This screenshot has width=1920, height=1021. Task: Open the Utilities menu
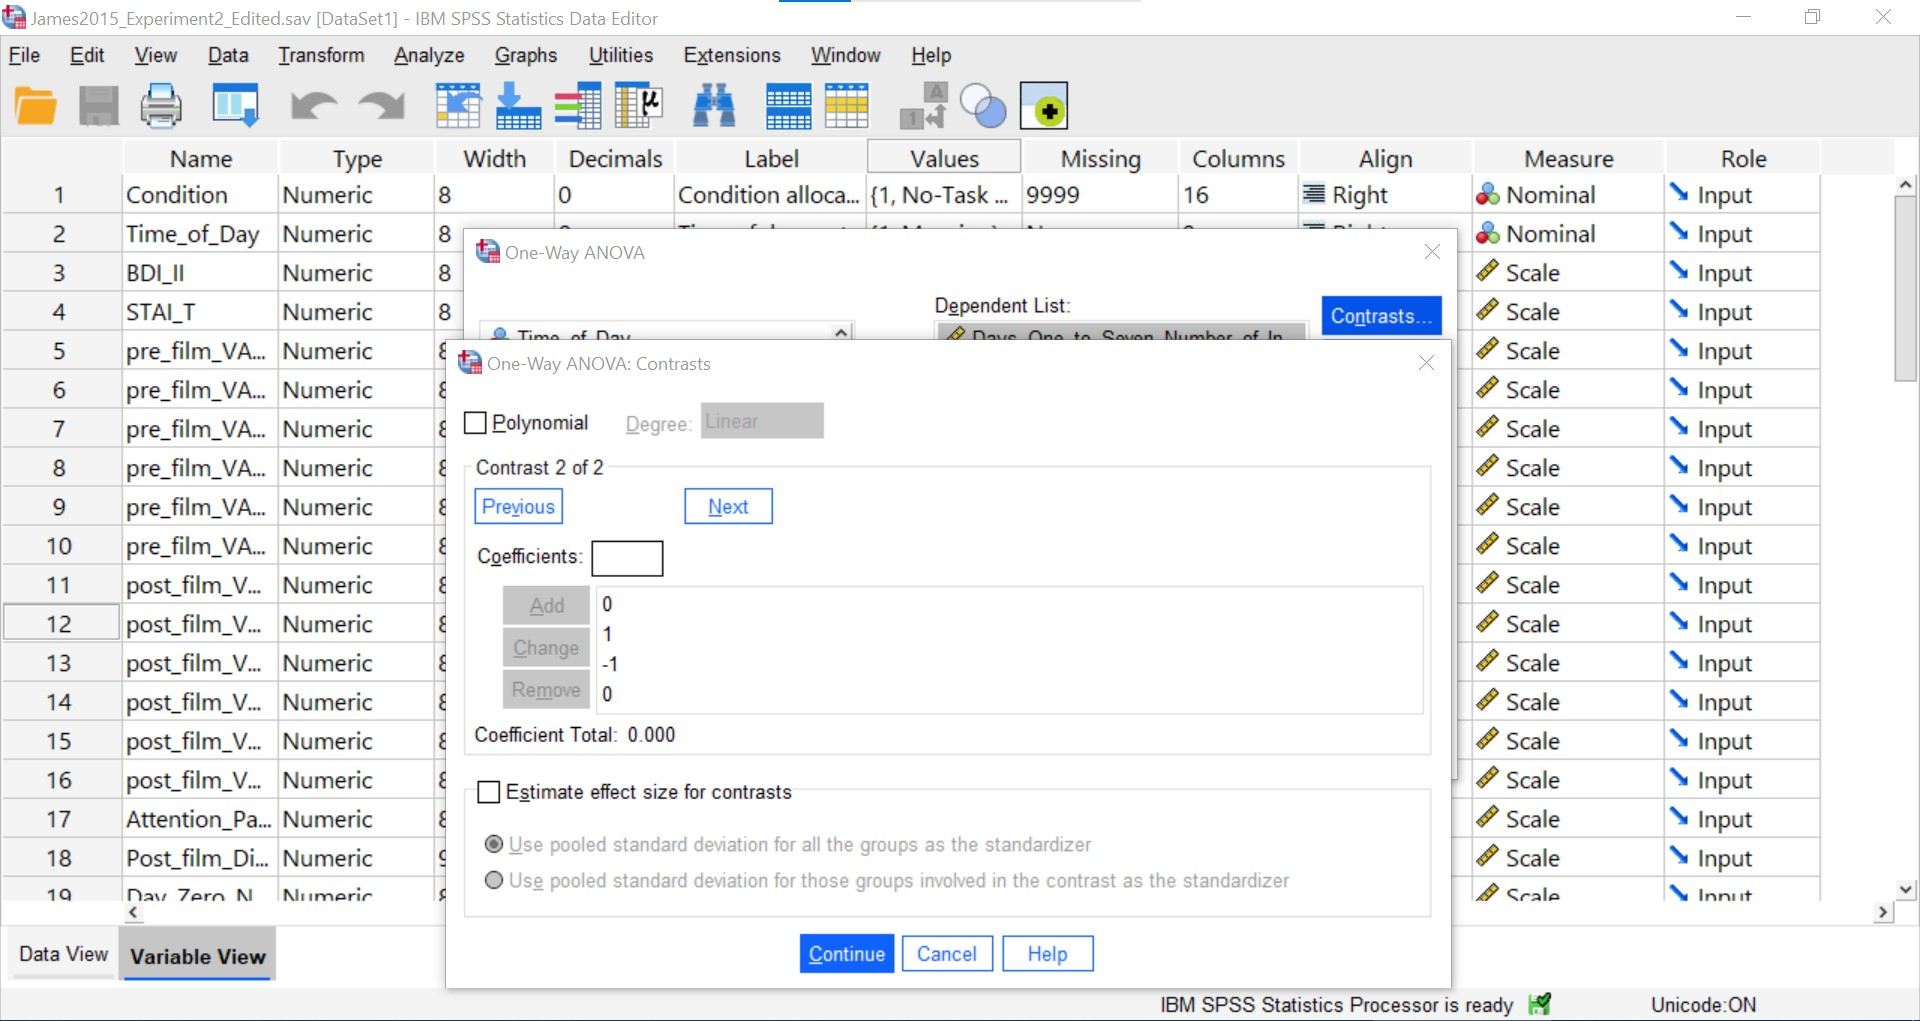click(621, 55)
